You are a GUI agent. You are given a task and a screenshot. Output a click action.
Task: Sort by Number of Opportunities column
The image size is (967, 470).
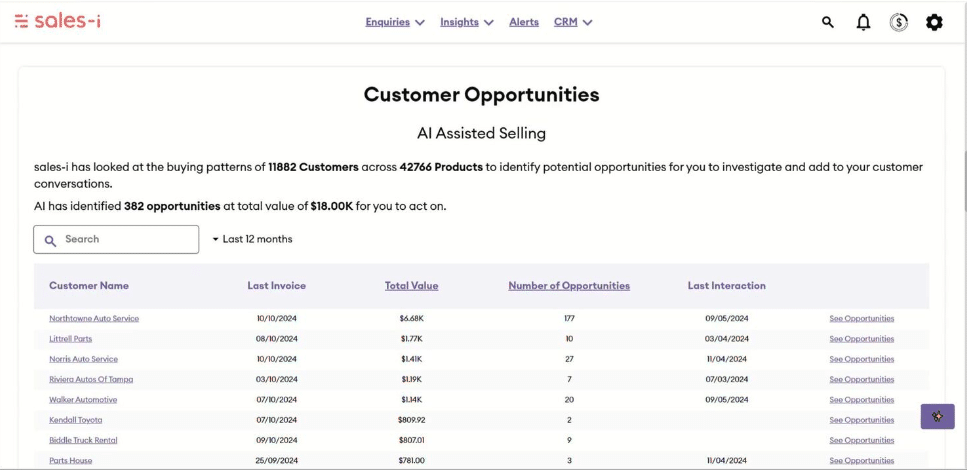tap(569, 286)
